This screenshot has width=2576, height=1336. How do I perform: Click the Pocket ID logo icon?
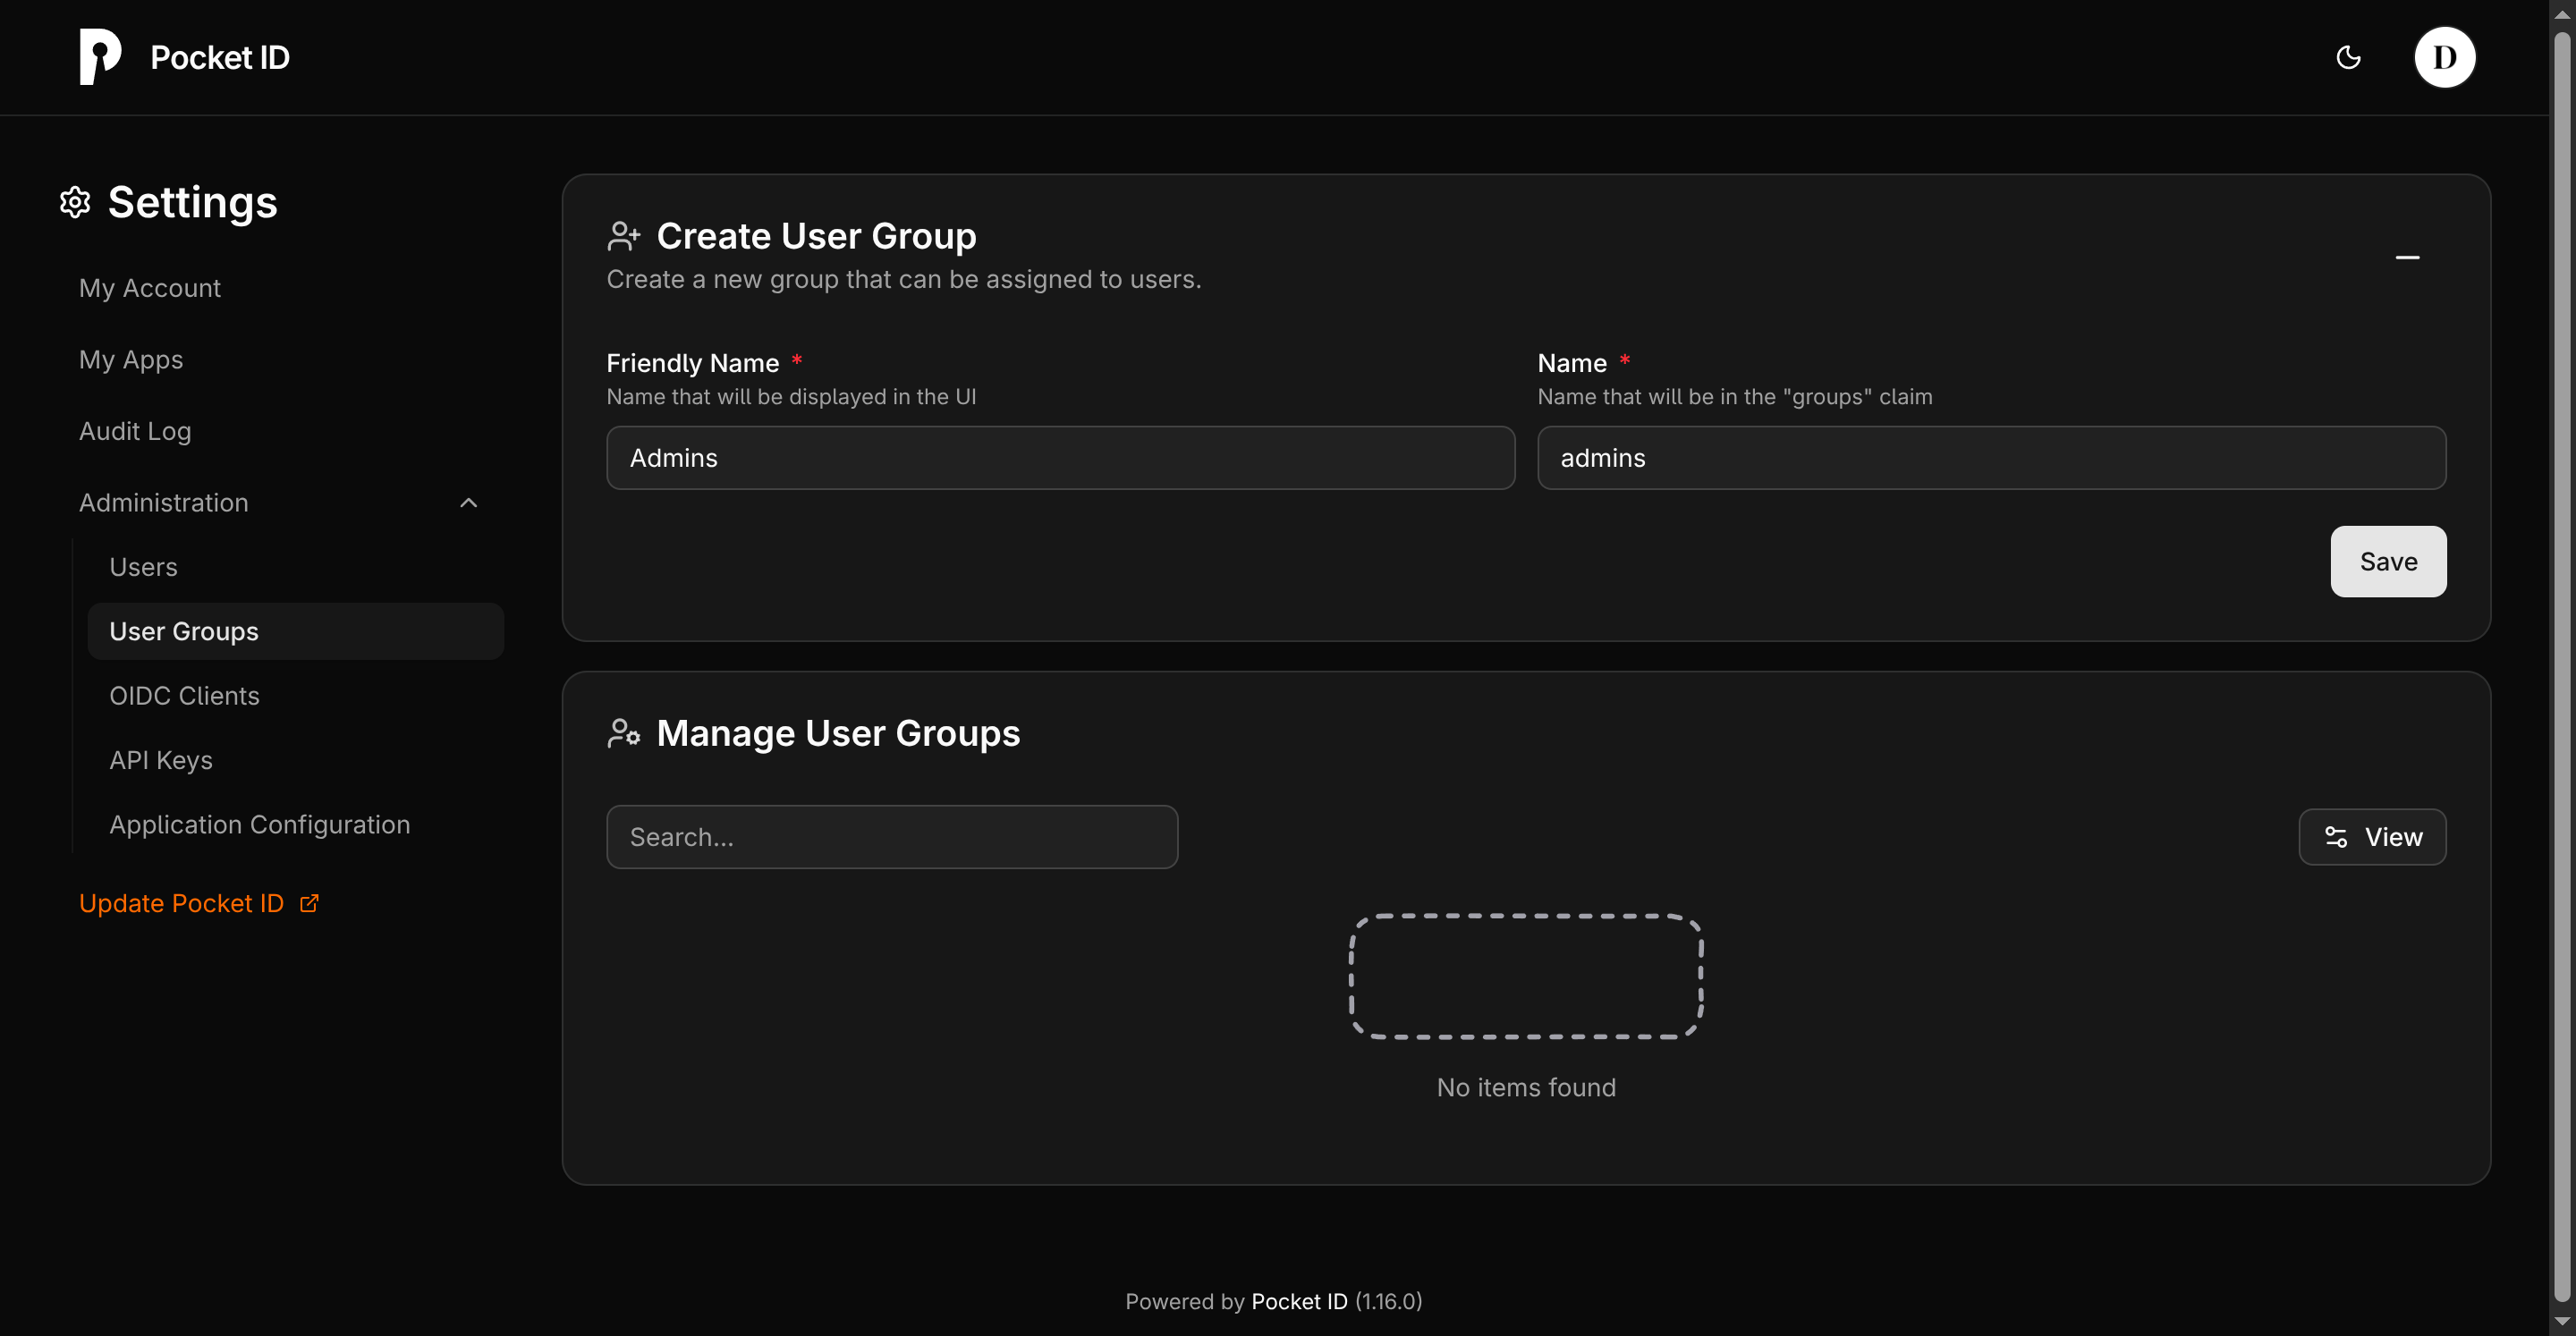pos(98,57)
